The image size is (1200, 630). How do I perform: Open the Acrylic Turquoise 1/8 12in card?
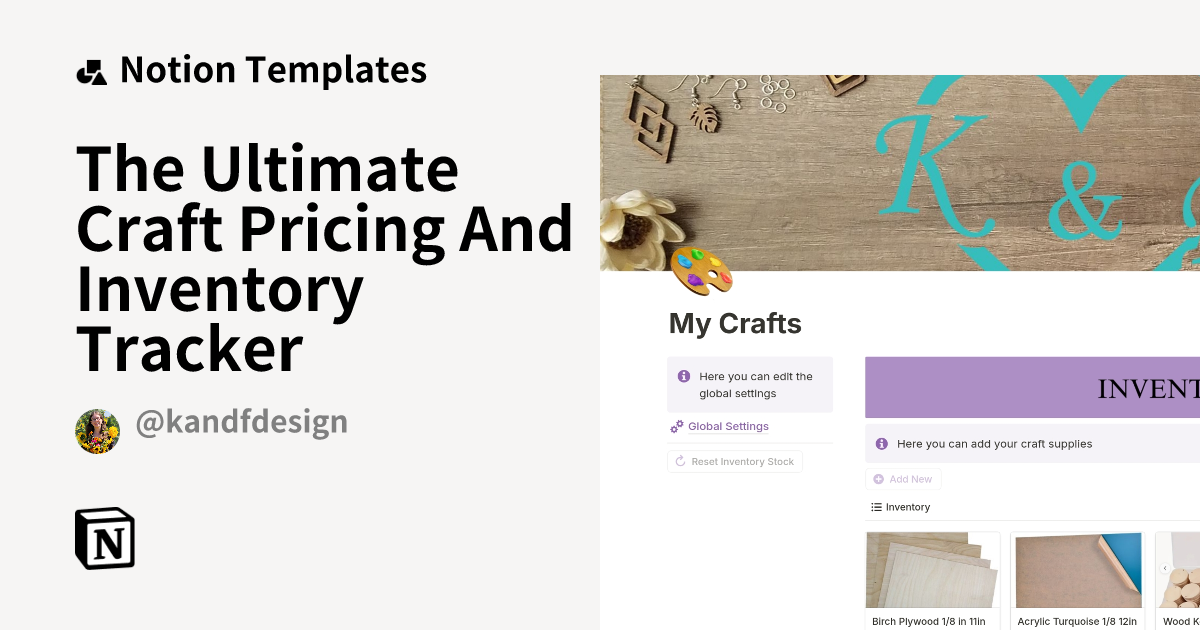(1077, 575)
